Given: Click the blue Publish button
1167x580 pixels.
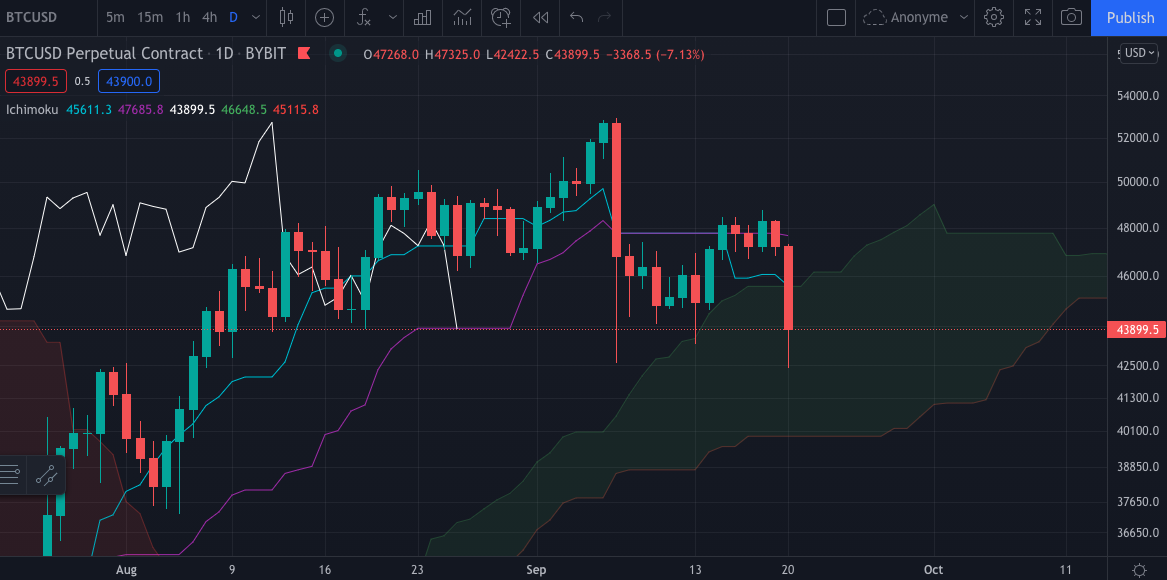Looking at the screenshot, I should 1129,17.
